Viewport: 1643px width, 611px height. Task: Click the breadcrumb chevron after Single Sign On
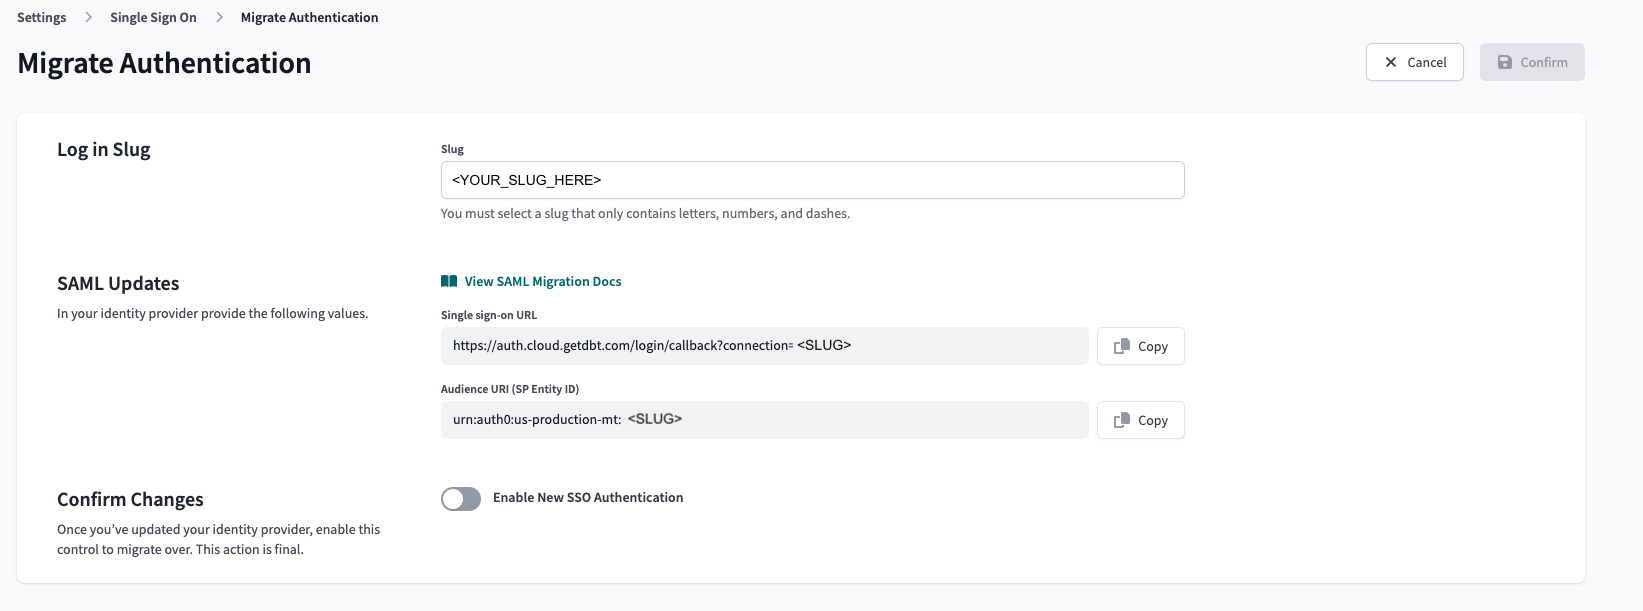(x=219, y=18)
